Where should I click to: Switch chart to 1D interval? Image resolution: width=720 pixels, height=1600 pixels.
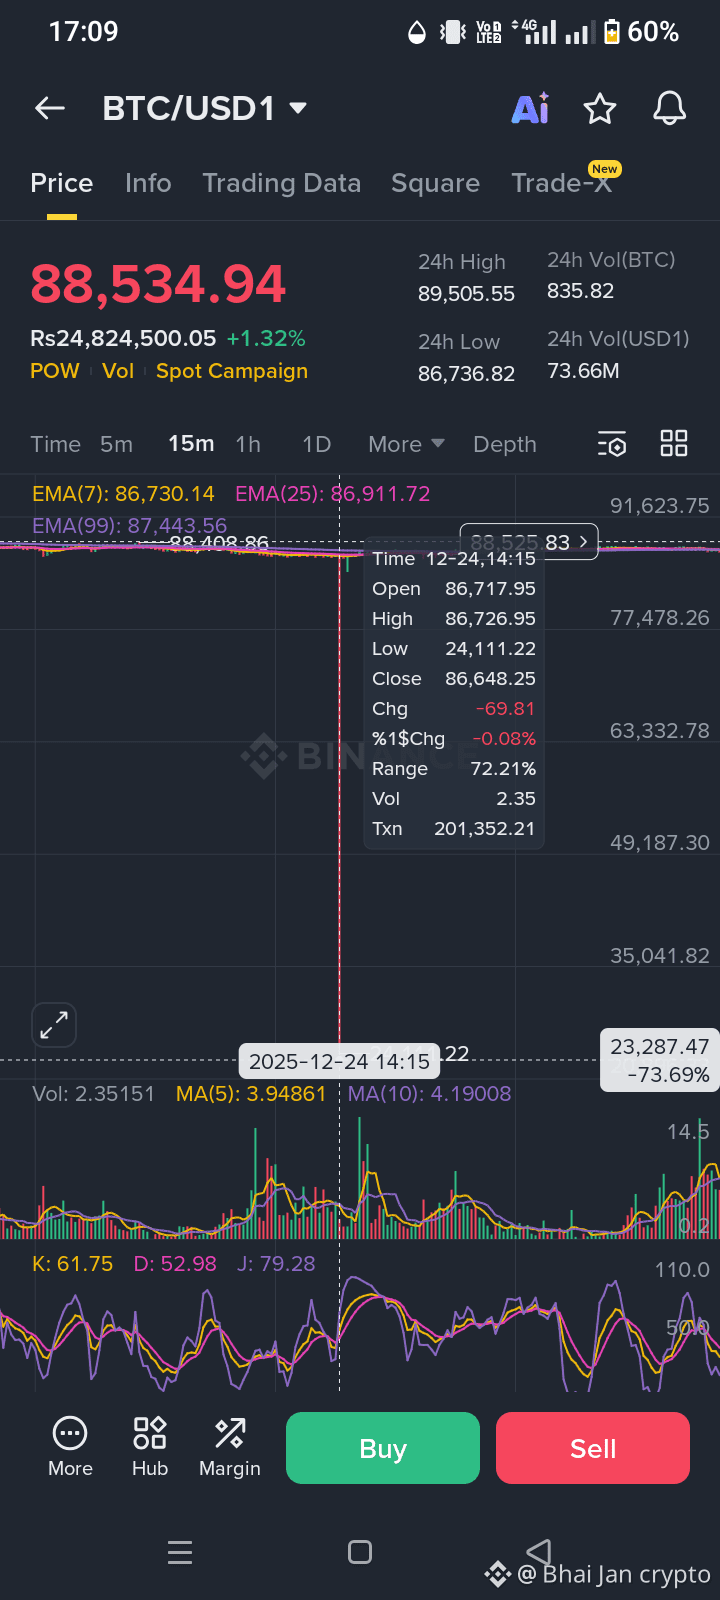coord(317,444)
